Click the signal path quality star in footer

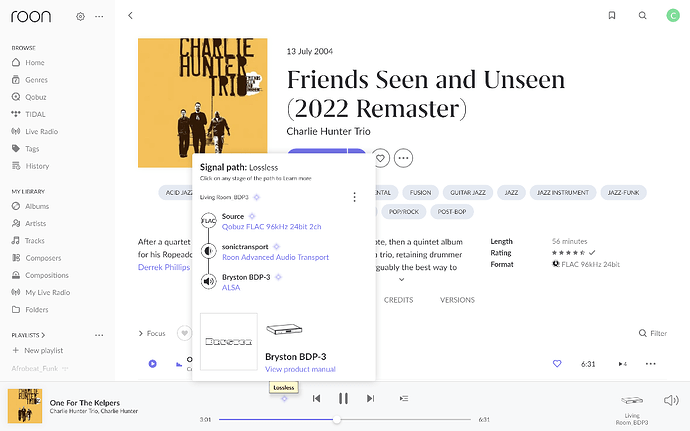pos(284,398)
